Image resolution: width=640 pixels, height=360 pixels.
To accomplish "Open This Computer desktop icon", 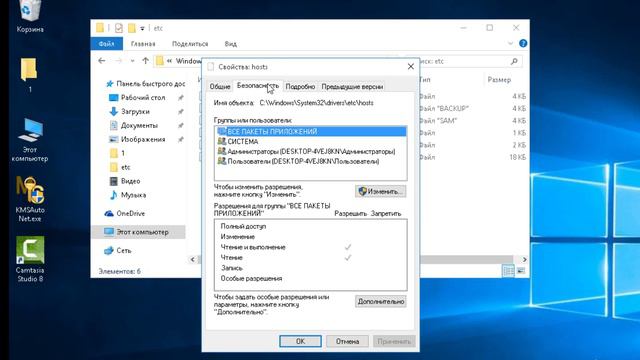I will tap(30, 141).
